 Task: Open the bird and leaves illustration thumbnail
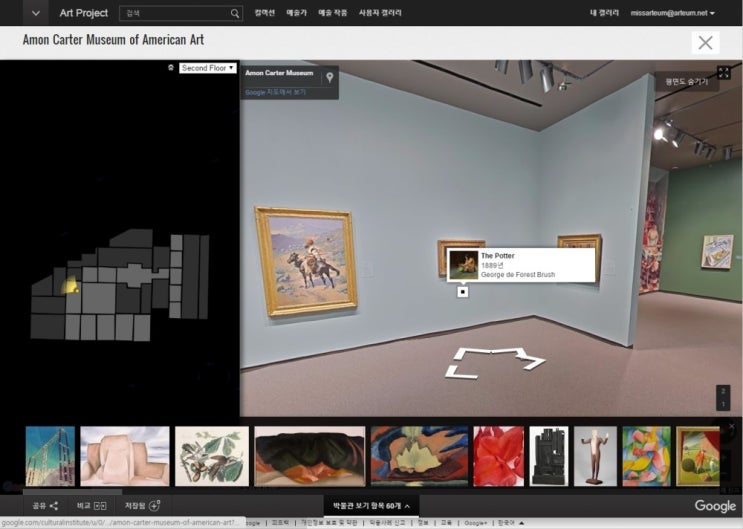(x=212, y=456)
